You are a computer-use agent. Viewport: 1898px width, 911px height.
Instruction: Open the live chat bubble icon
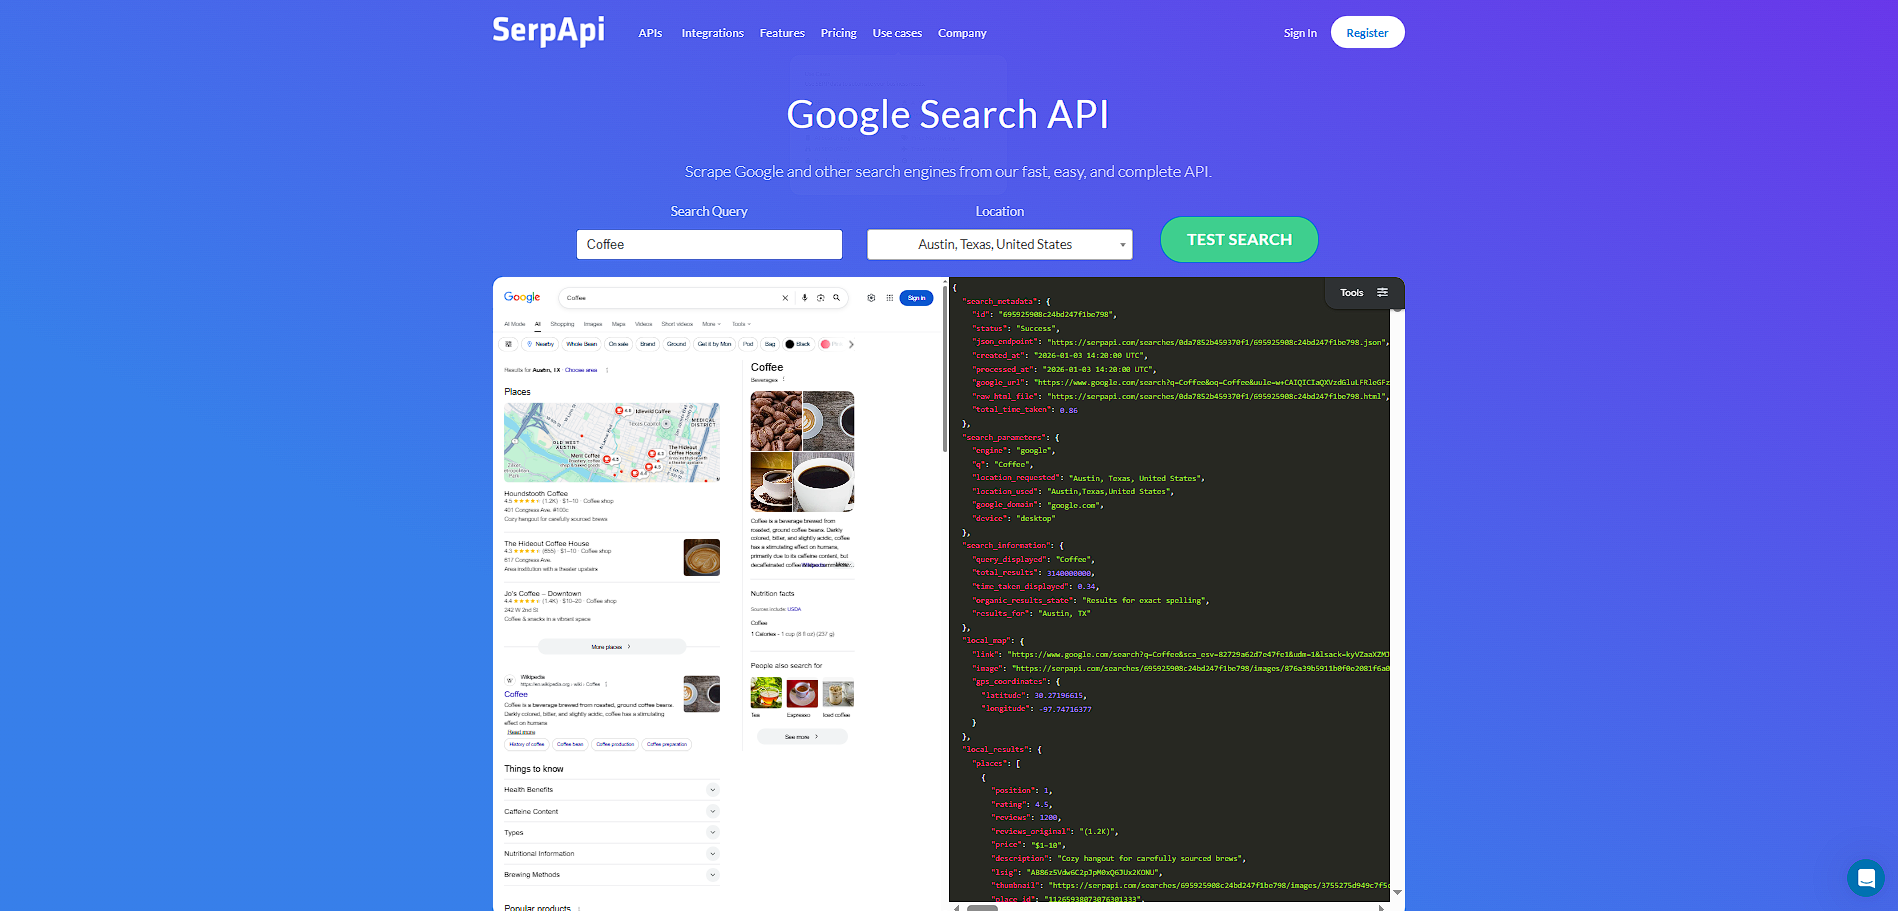click(x=1865, y=878)
